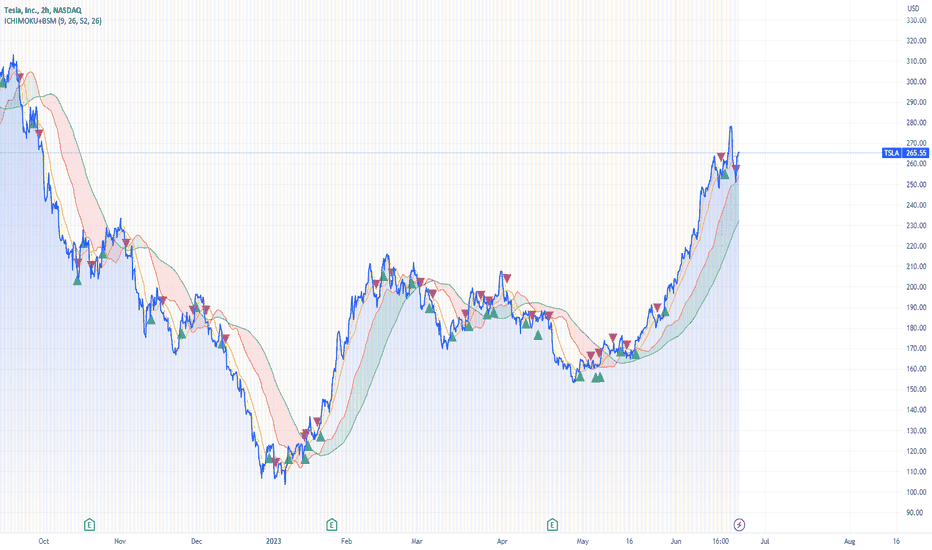932x550 pixels.
Task: Select the ICHIMOKU+BSM indicator legend
Action: (53, 21)
